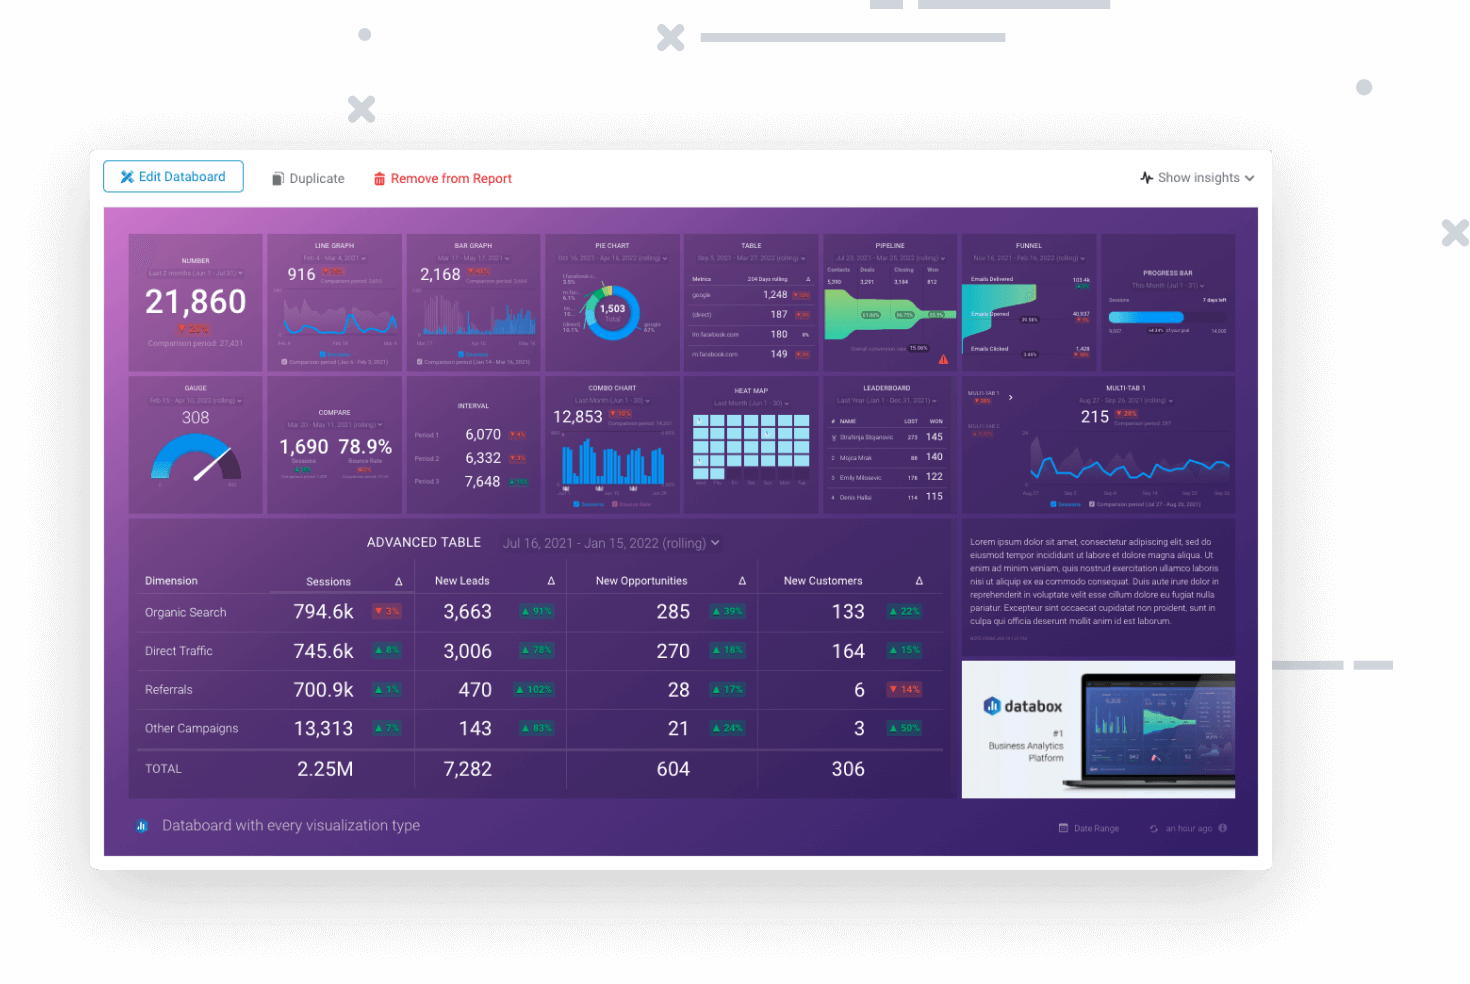Click the copy icon next to Duplicate
This screenshot has height=984, width=1470.
coord(277,177)
